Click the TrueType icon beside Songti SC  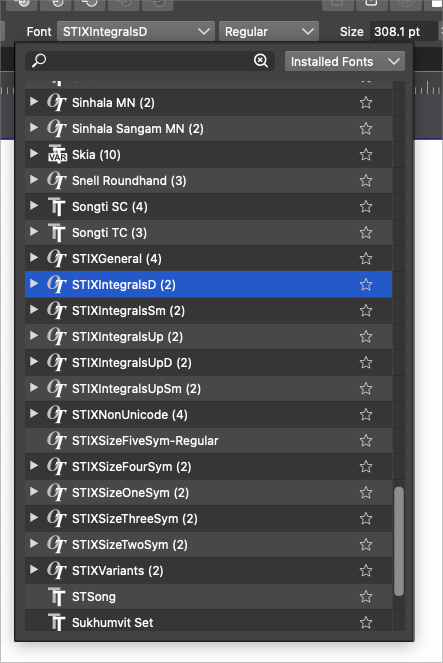click(57, 207)
